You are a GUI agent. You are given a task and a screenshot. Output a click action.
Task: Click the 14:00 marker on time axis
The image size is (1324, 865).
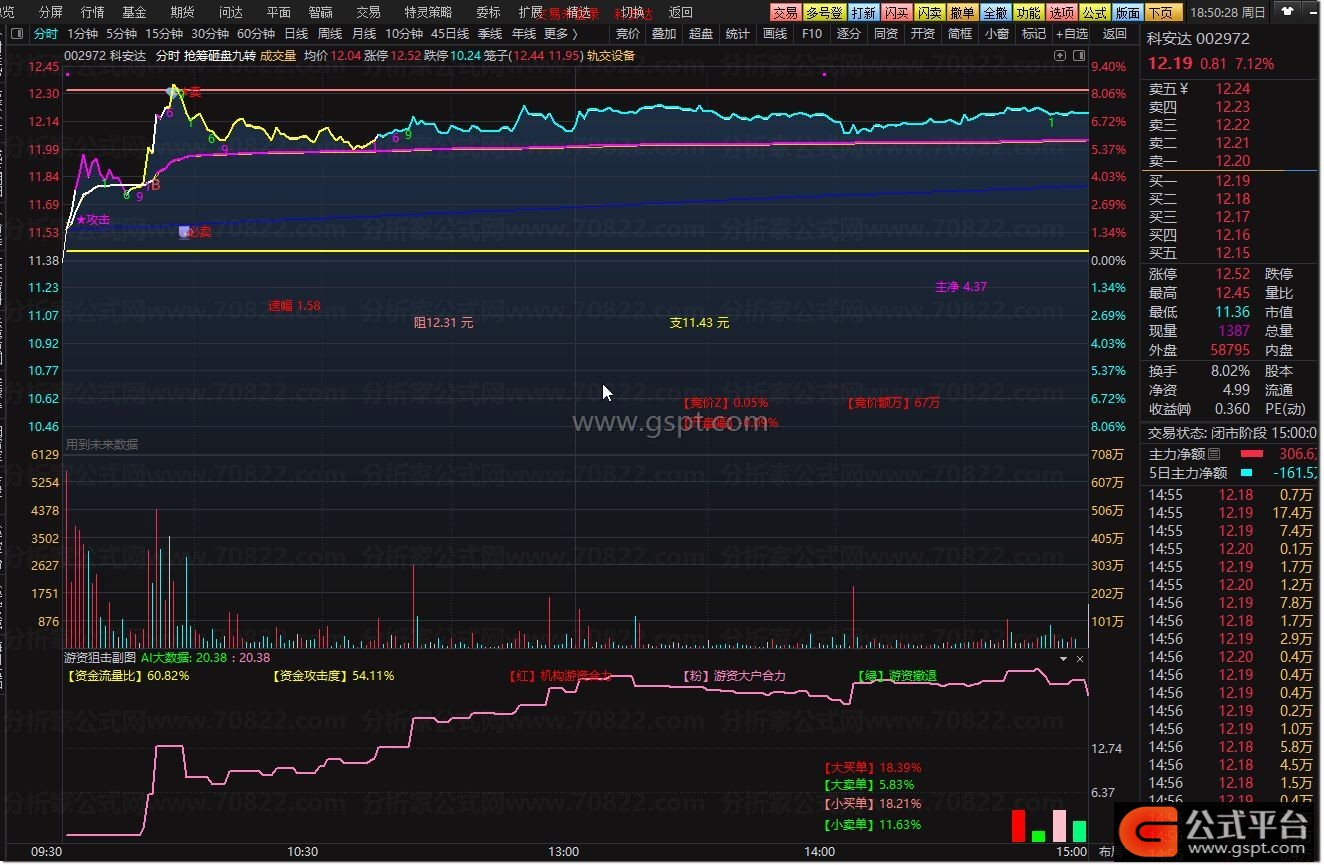pos(819,851)
